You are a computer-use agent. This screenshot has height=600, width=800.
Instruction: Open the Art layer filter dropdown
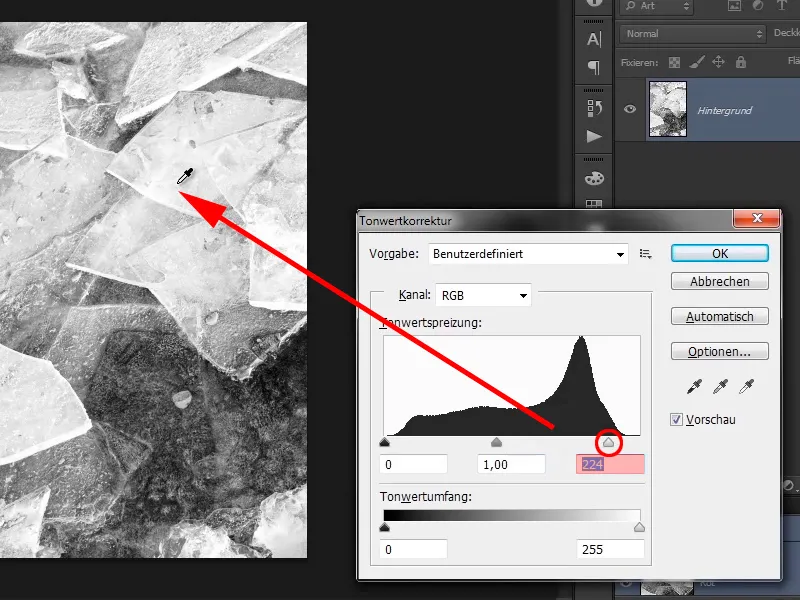pyautogui.click(x=658, y=6)
